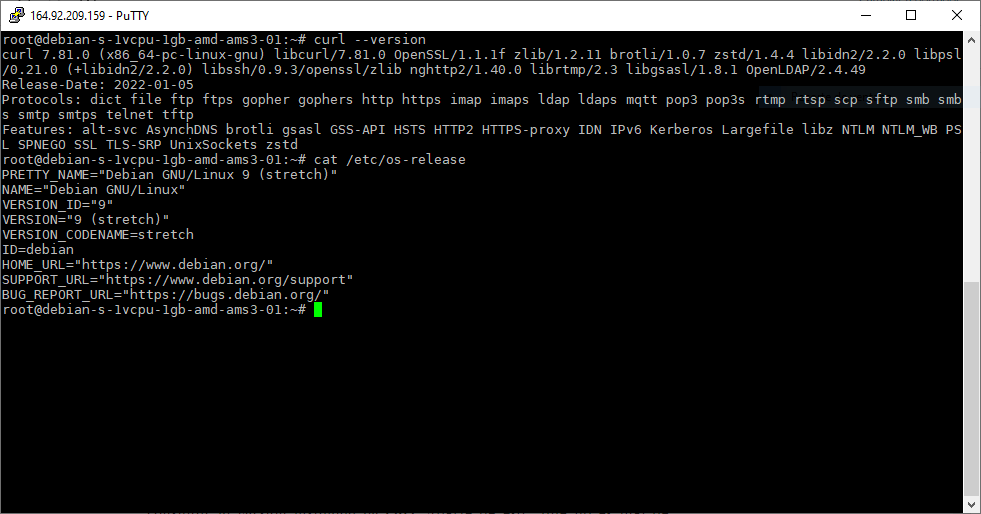Click the PRETTY_NAME Debian stretch line
Screen dimensions: 981x514
pyautogui.click(x=170, y=174)
